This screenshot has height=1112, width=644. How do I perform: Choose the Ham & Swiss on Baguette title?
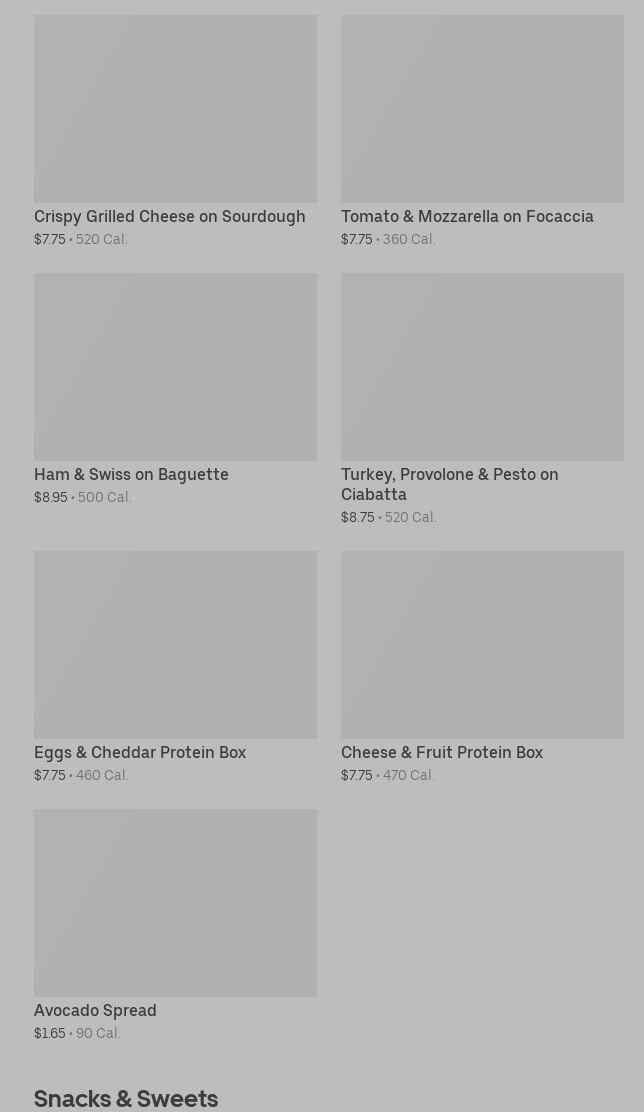pos(131,474)
